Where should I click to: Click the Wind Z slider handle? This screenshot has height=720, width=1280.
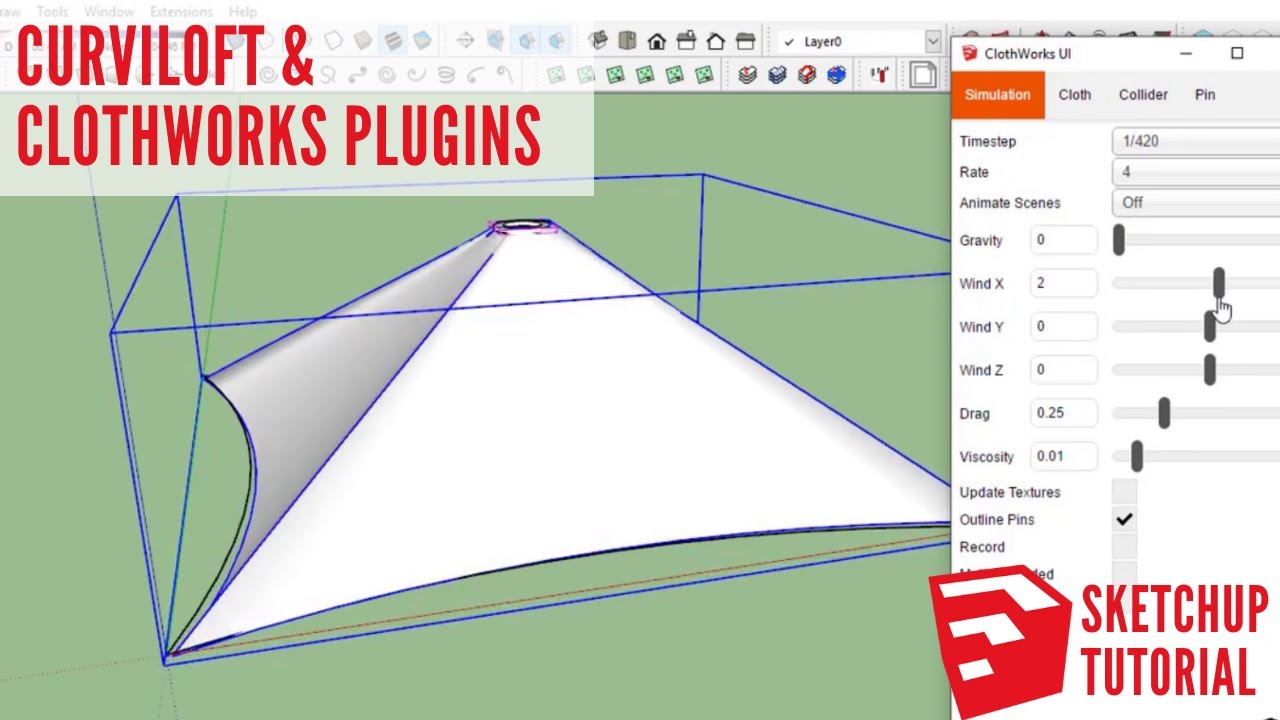tap(1210, 370)
